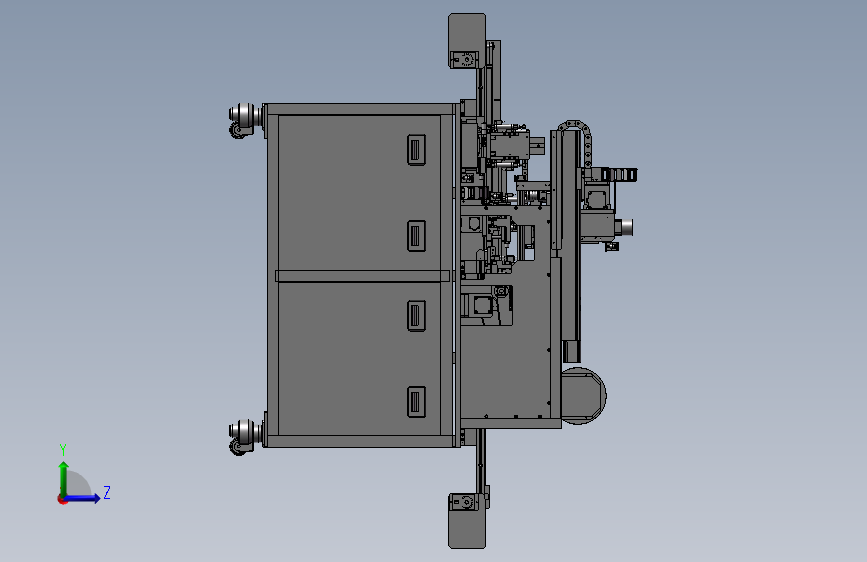Screen dimensions: 867x562
Task: Select the upper caster wheel on the cabinet
Action: pos(245,120)
